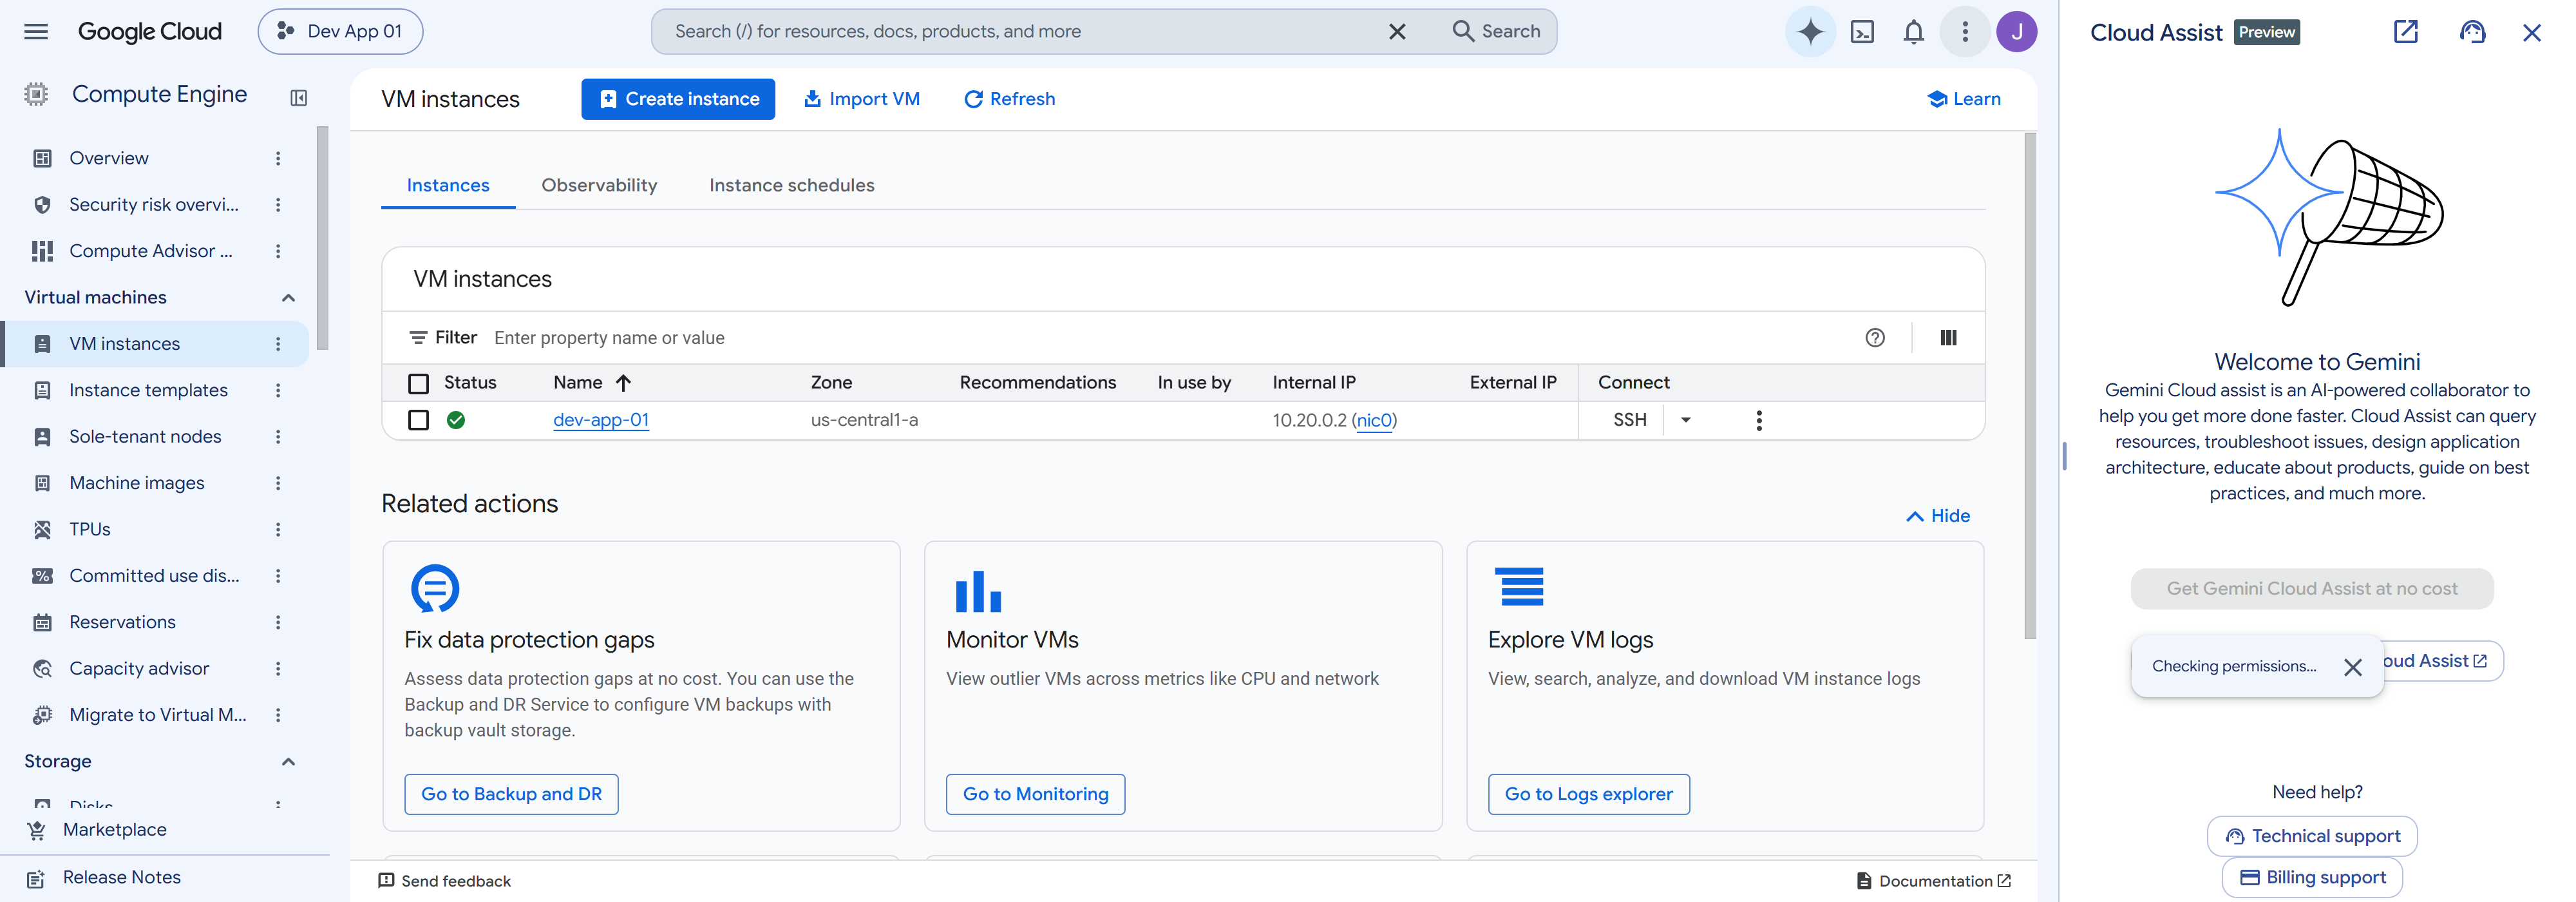The image size is (2576, 902).
Task: Open Gemini Cloud Assist sparkle icon
Action: coord(1810,31)
